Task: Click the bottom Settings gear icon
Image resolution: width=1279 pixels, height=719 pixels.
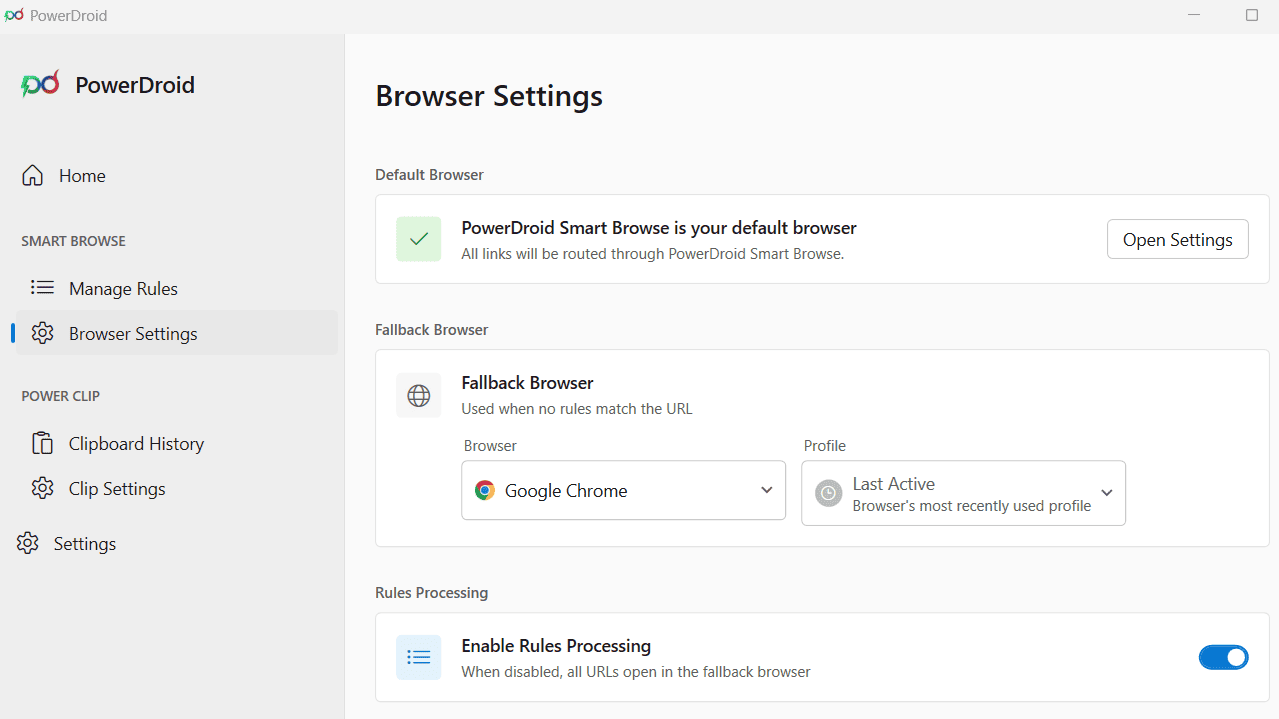Action: pyautogui.click(x=28, y=543)
